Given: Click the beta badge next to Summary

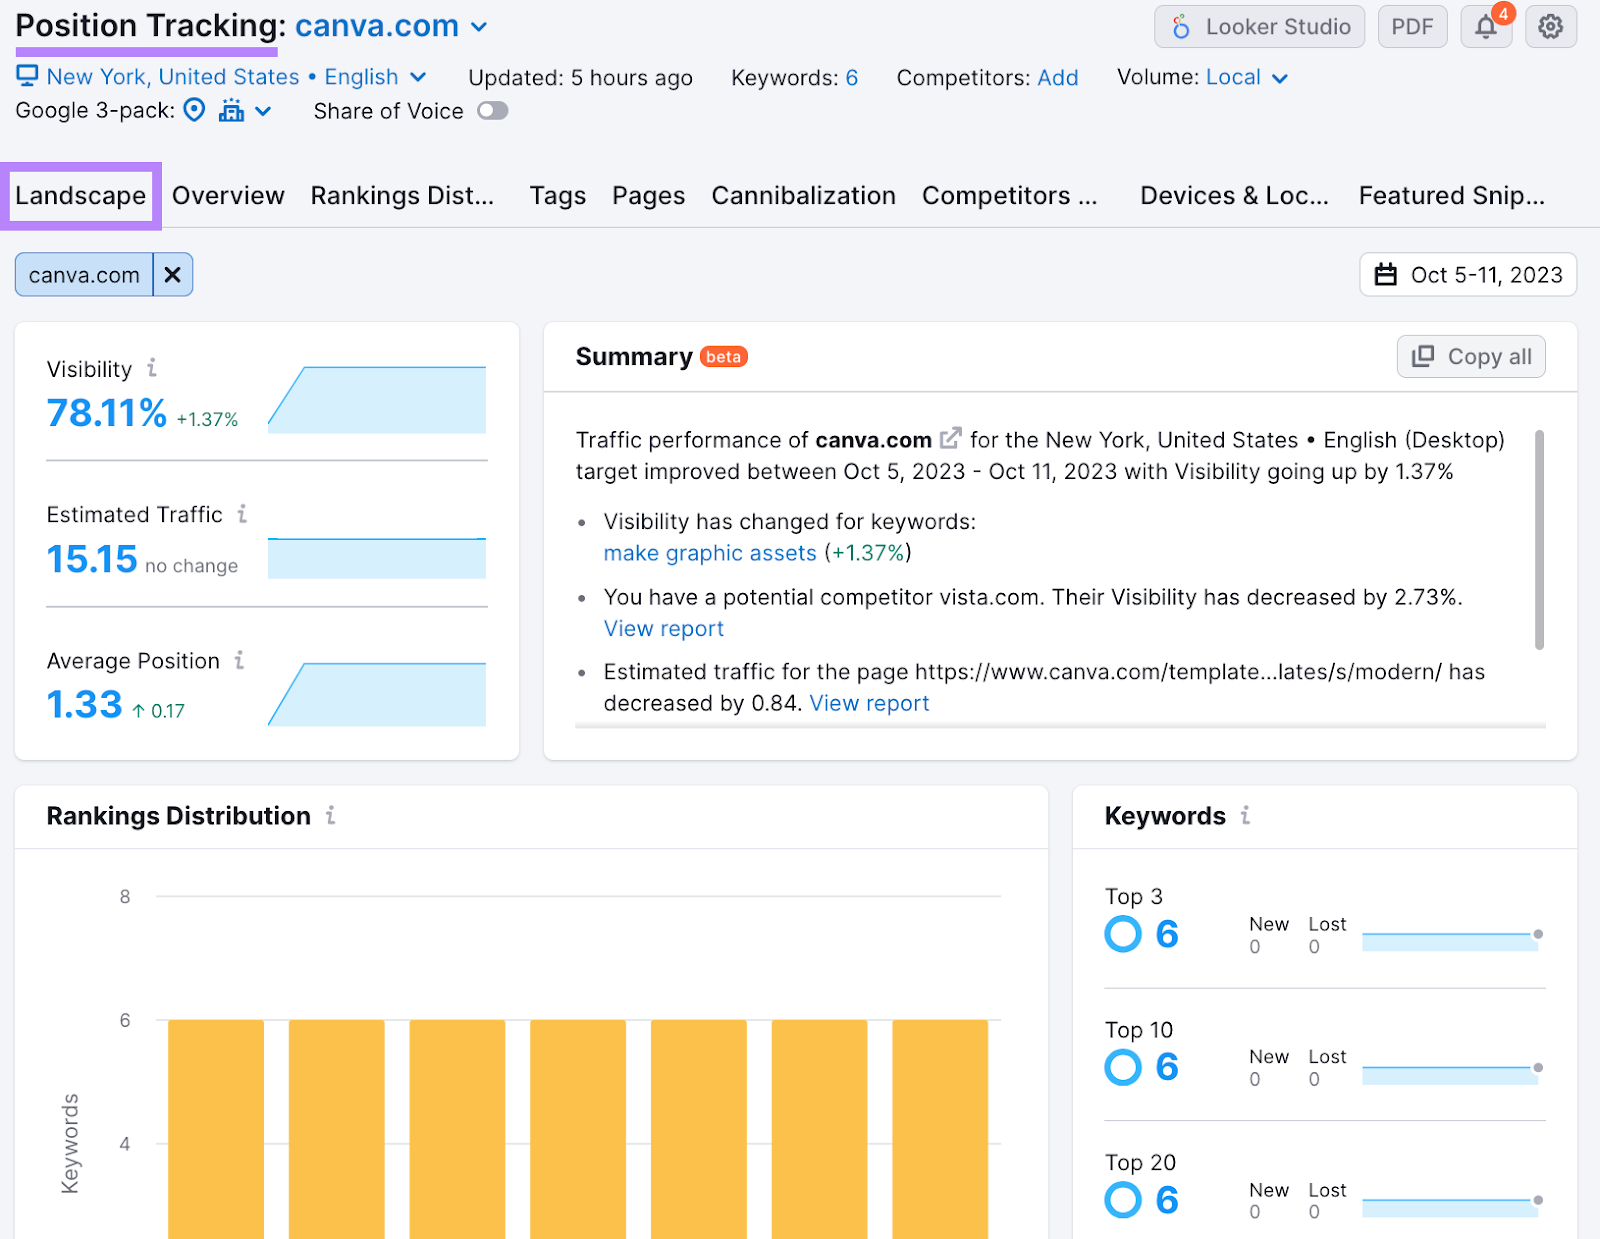Looking at the screenshot, I should (723, 357).
